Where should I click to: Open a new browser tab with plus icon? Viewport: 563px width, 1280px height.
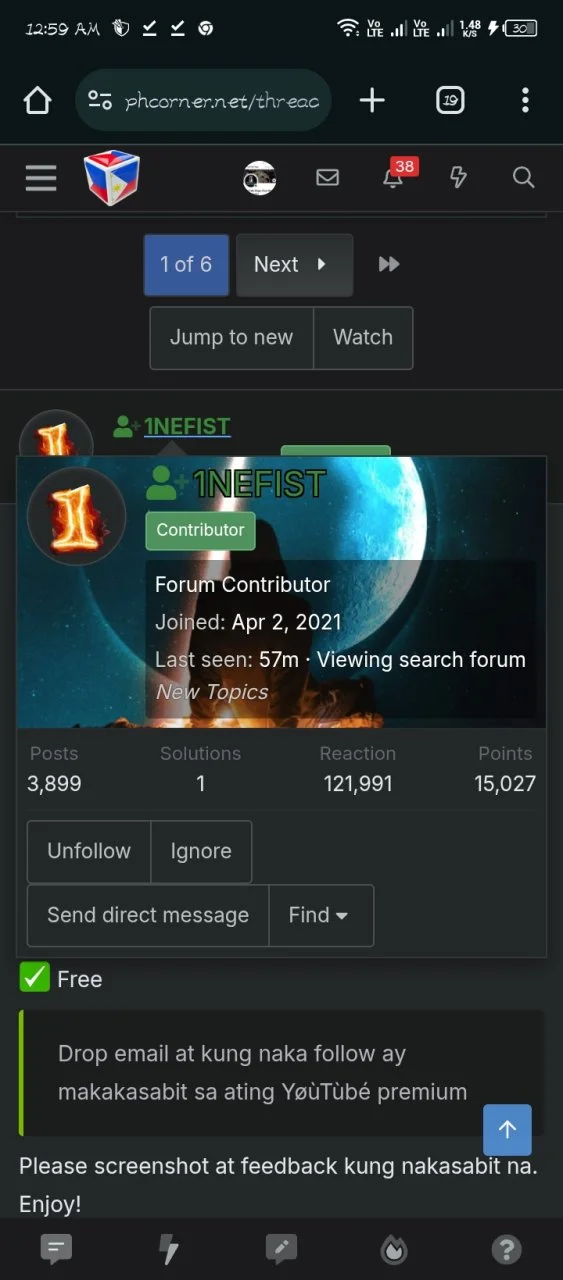[x=372, y=100]
